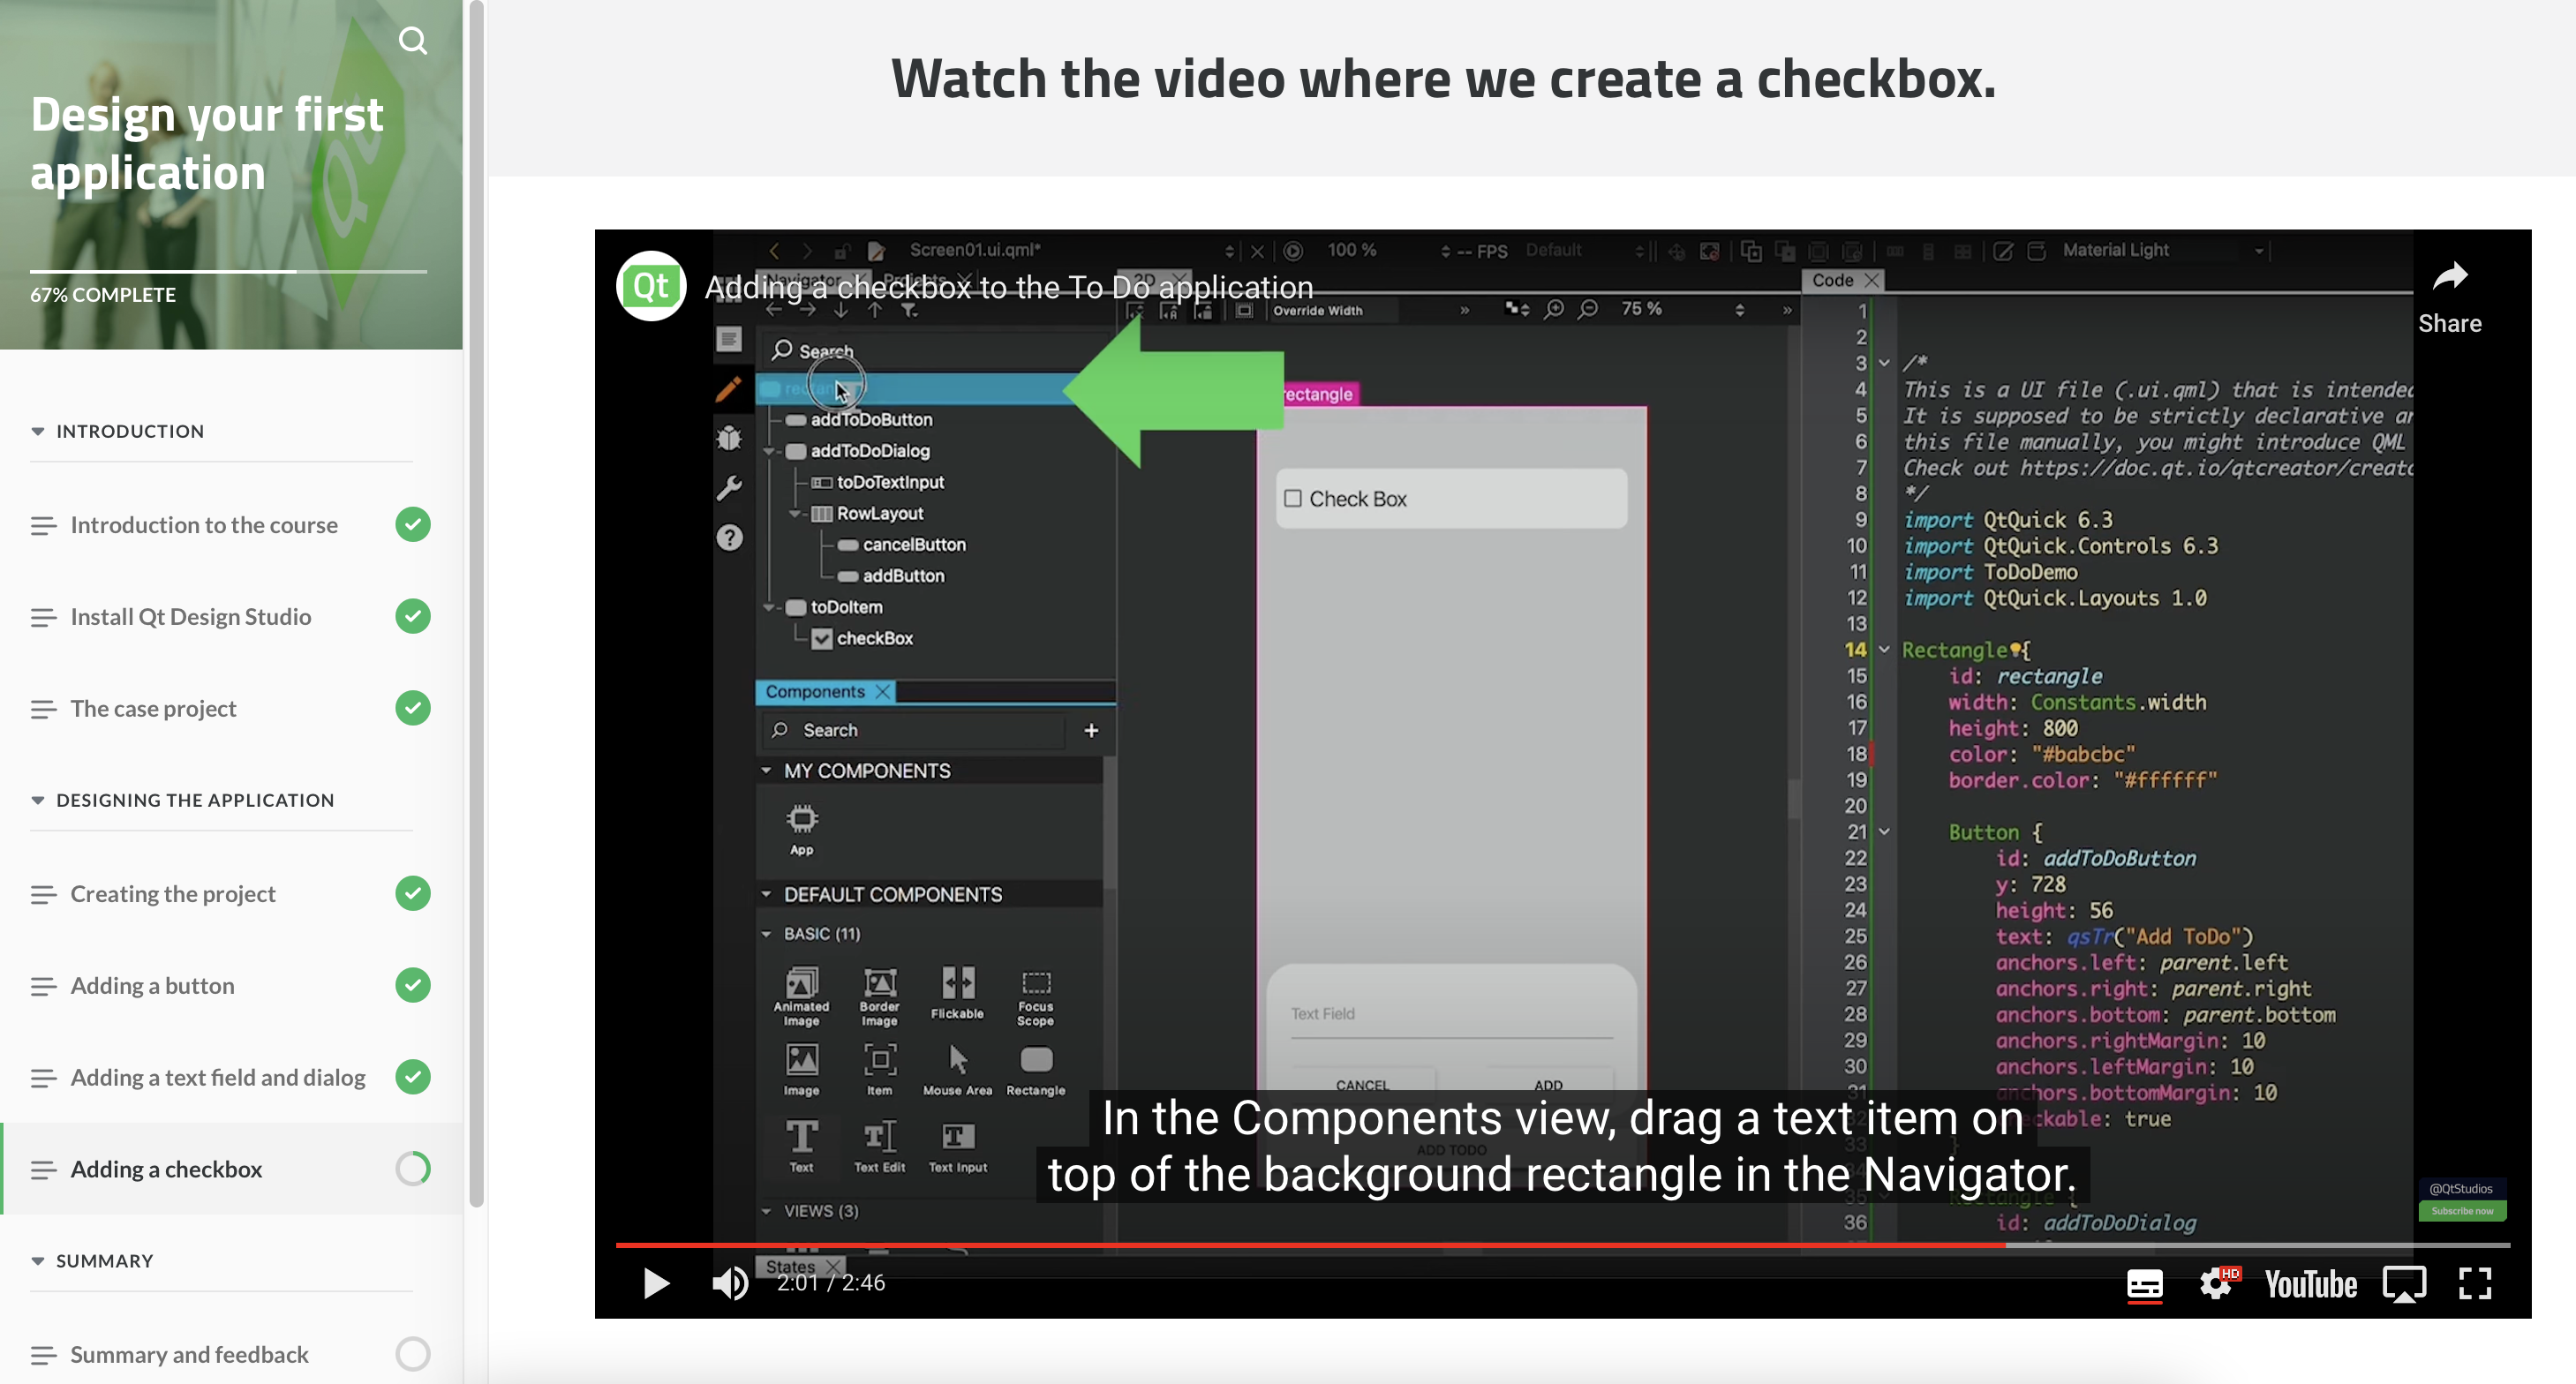Open Adding a button lesson
This screenshot has width=2576, height=1384.
[152, 985]
